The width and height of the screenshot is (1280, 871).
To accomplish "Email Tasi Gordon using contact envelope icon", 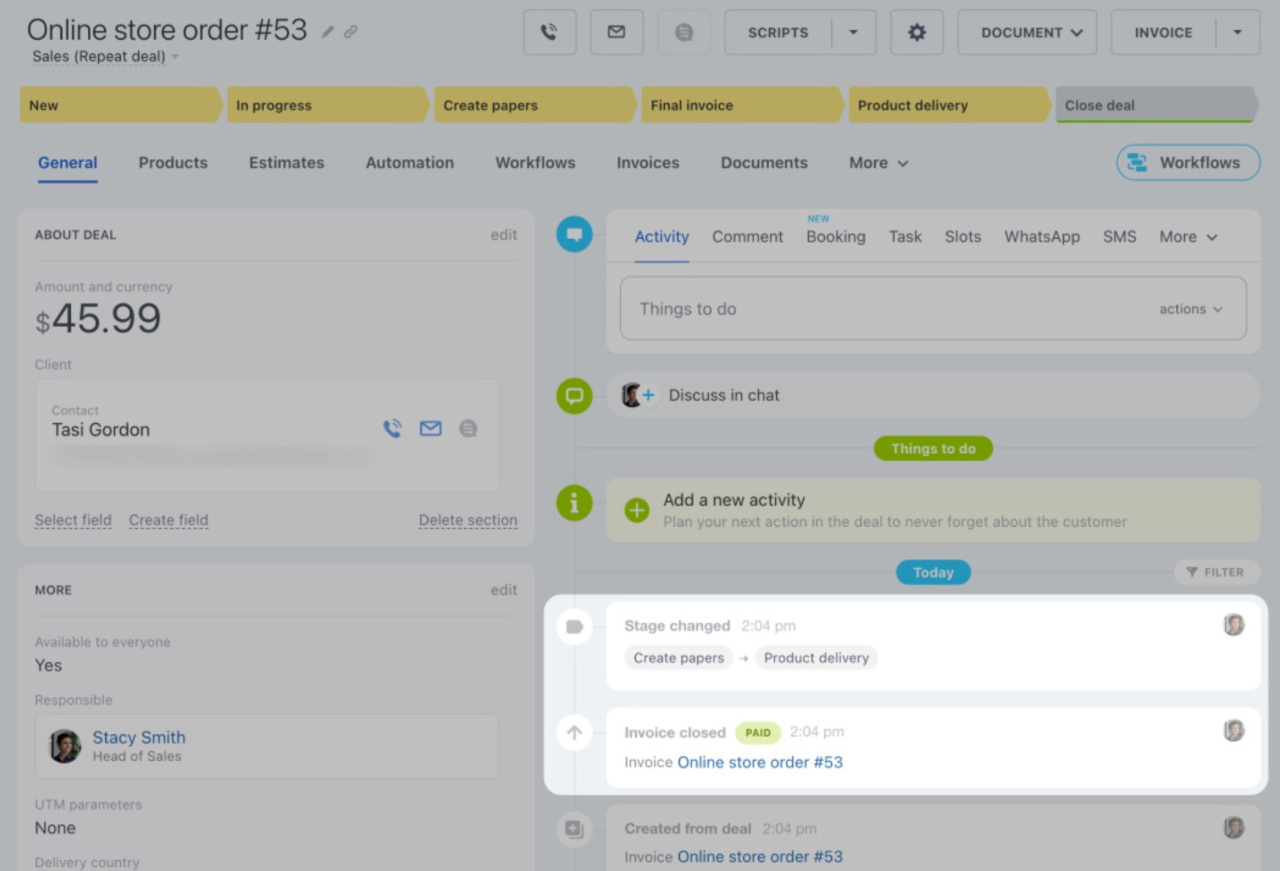I will coord(430,429).
